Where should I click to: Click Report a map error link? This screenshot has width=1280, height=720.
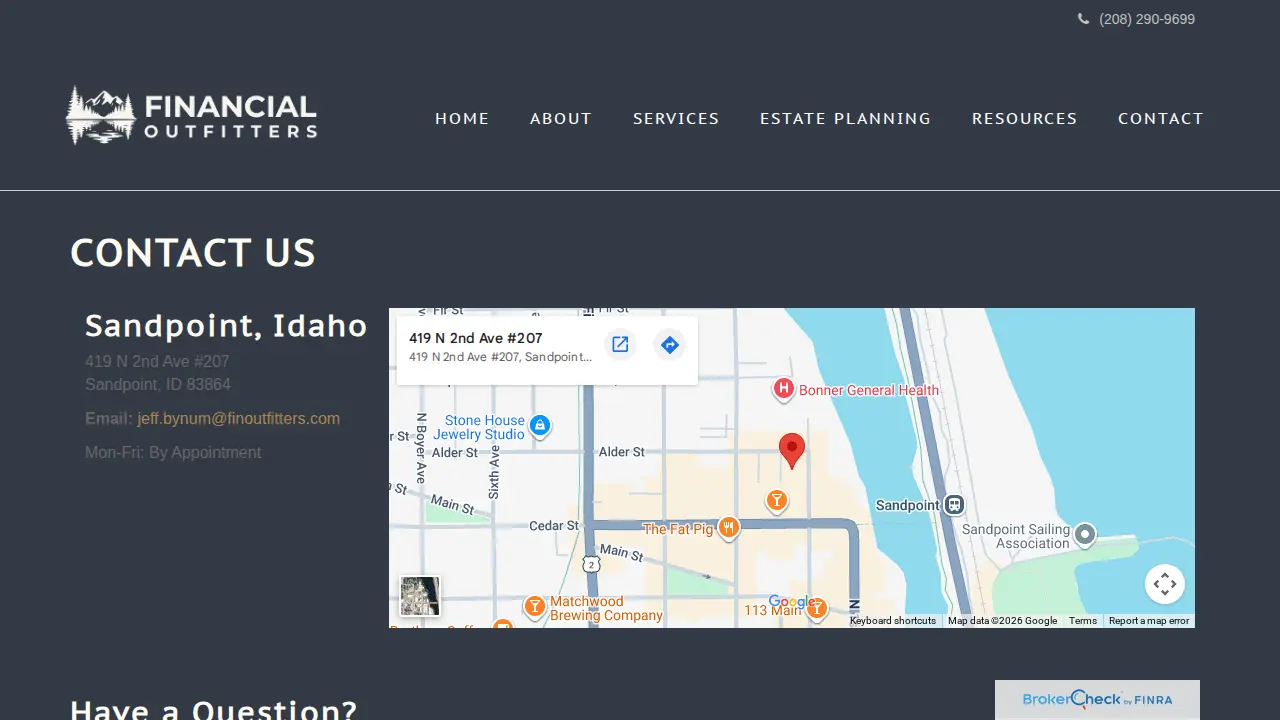point(1149,621)
